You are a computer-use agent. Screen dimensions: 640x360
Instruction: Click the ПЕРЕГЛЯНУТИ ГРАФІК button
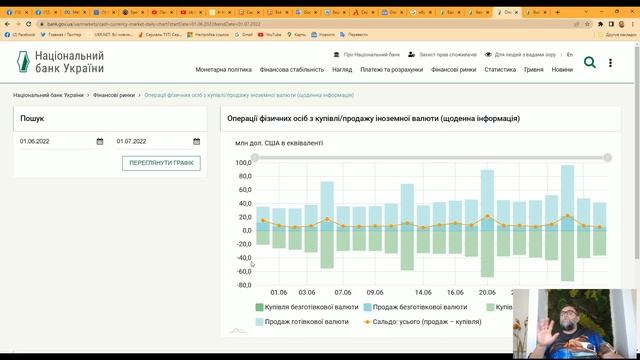click(161, 163)
